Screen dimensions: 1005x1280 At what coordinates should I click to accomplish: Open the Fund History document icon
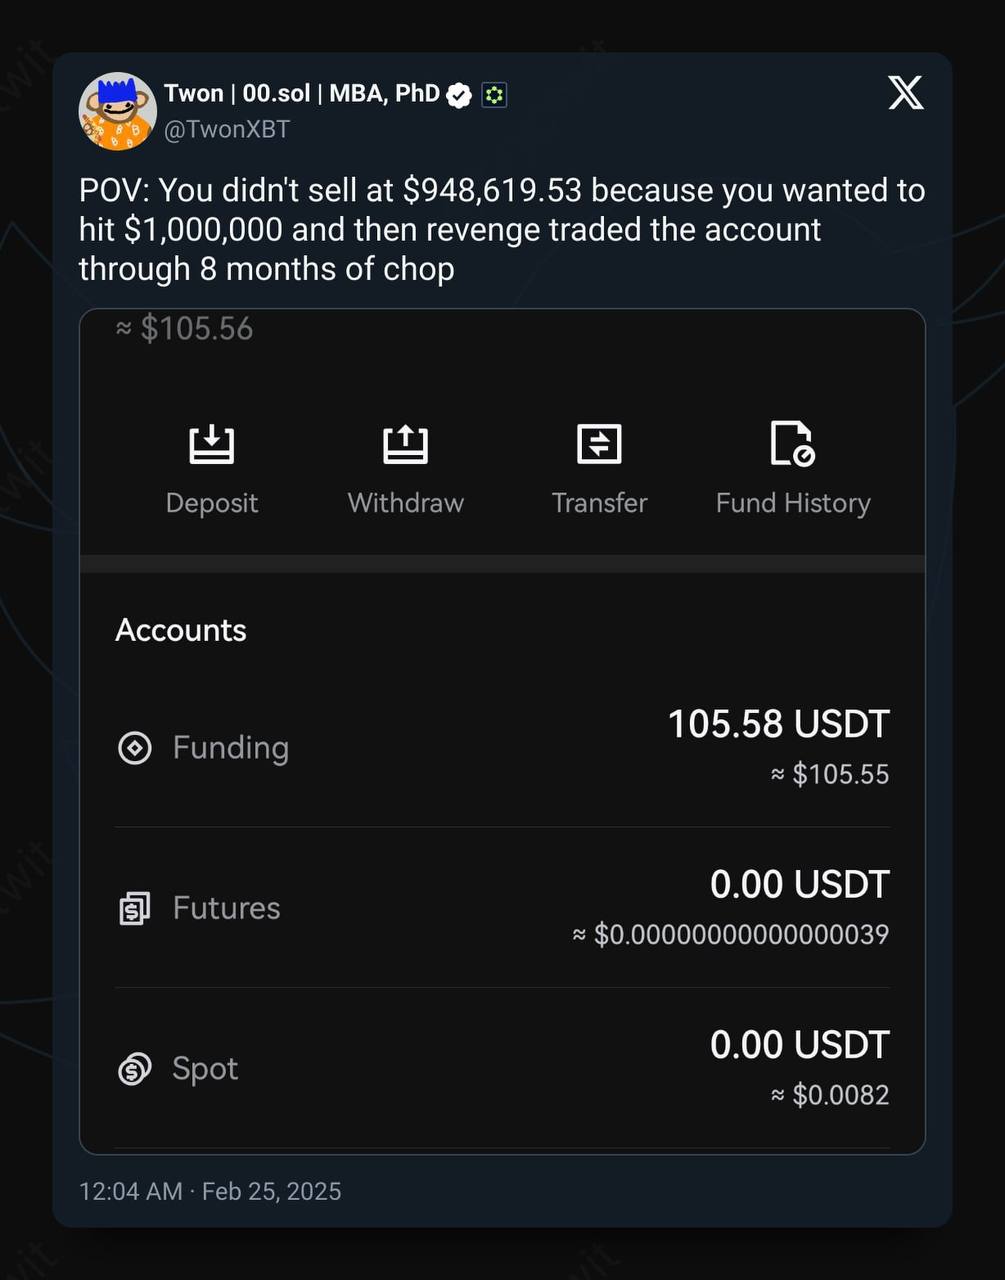coord(792,444)
